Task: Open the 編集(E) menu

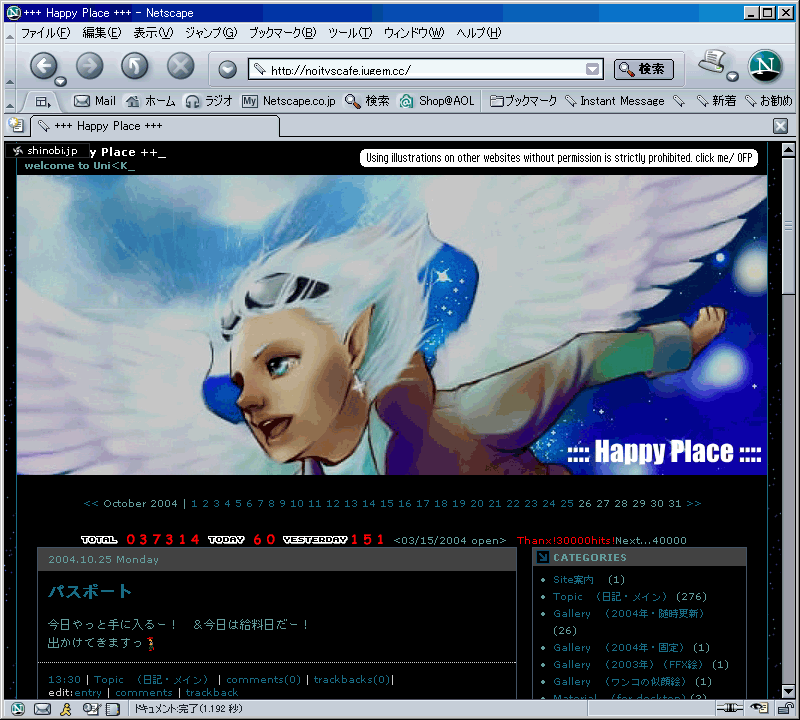Action: (x=102, y=33)
